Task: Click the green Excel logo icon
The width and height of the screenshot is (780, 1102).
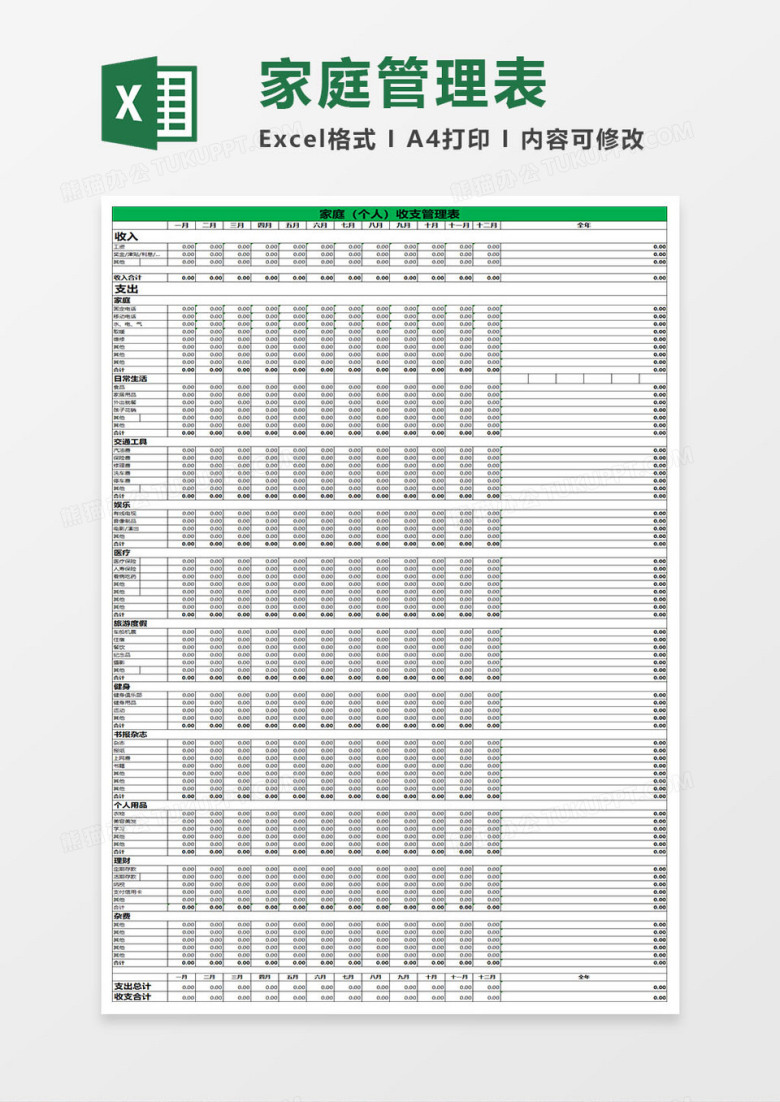Action: pyautogui.click(x=149, y=103)
